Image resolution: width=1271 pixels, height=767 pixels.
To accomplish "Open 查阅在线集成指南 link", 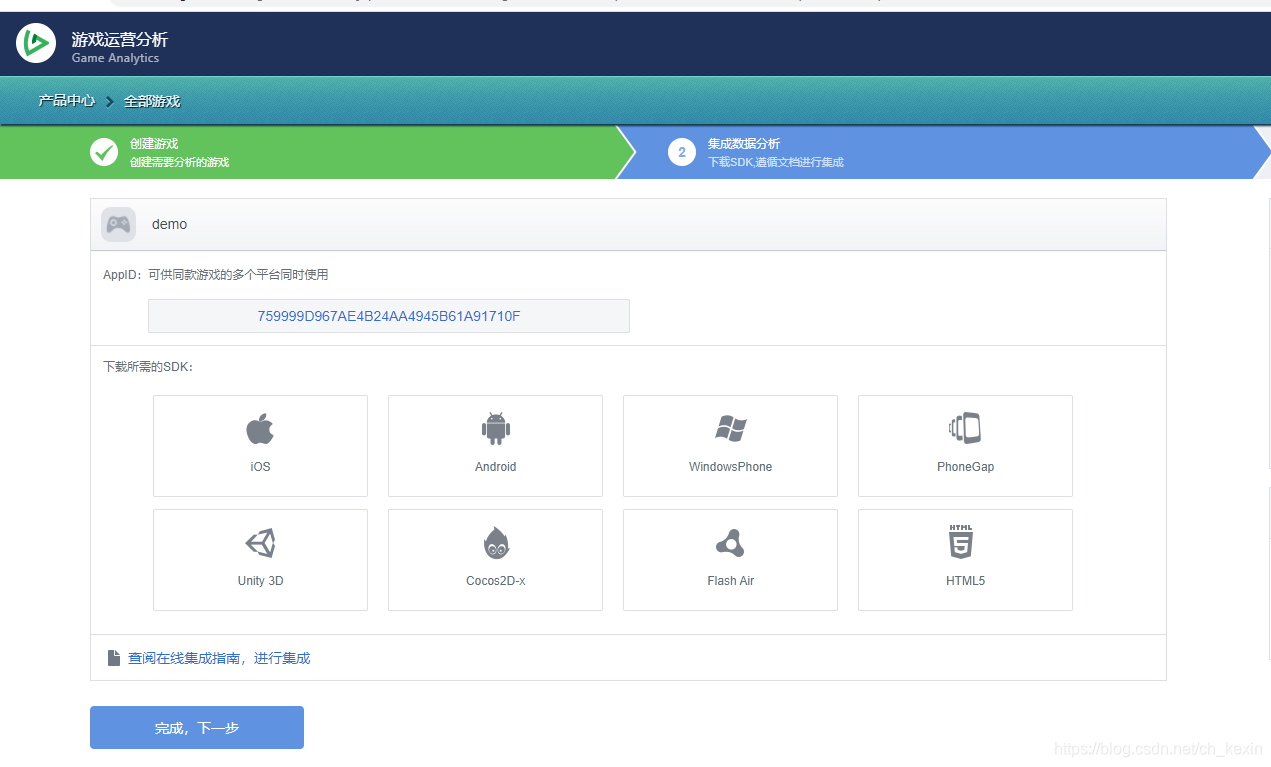I will [x=219, y=658].
